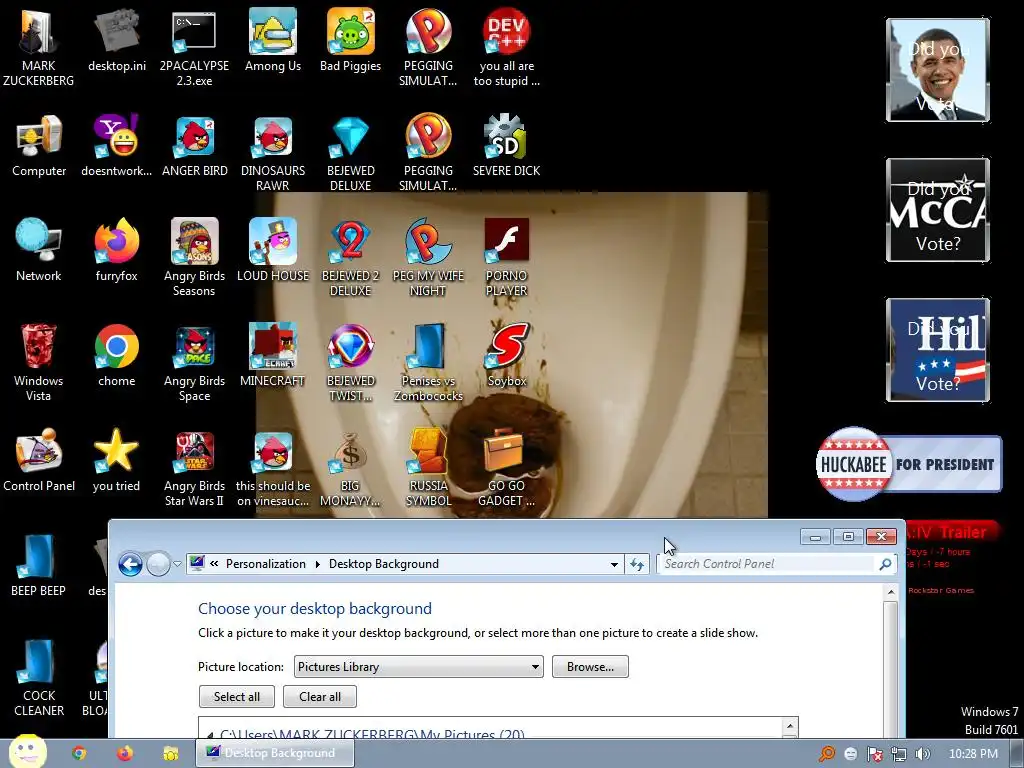Click the McCain 'Did you Vote?' gadget
This screenshot has width=1024, height=768.
click(938, 210)
